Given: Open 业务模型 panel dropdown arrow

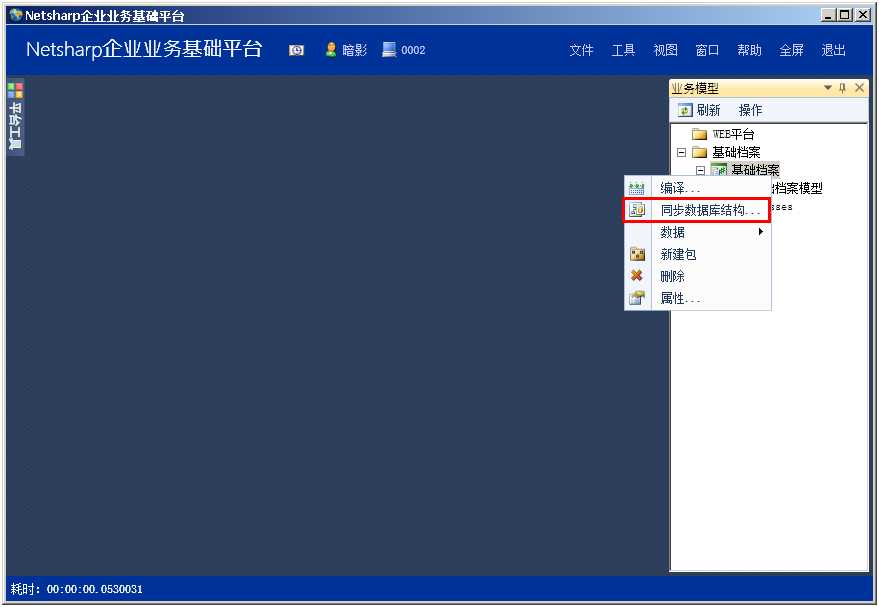Looking at the screenshot, I should [827, 88].
